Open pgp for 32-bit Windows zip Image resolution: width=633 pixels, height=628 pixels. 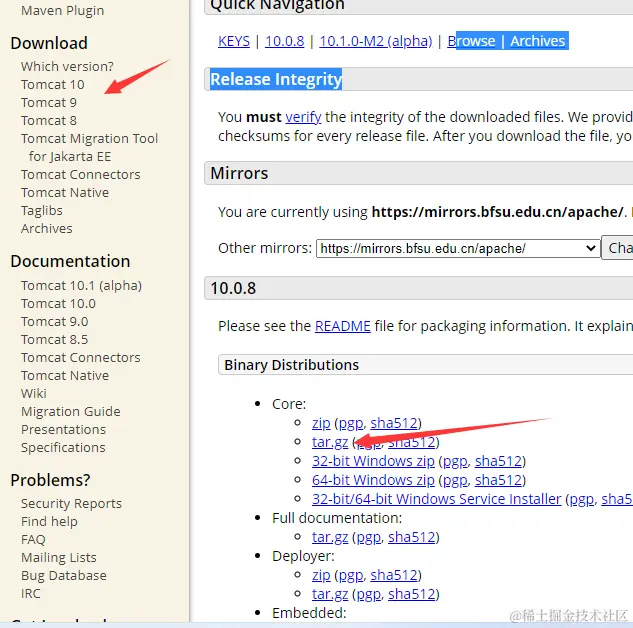pyautogui.click(x=455, y=462)
